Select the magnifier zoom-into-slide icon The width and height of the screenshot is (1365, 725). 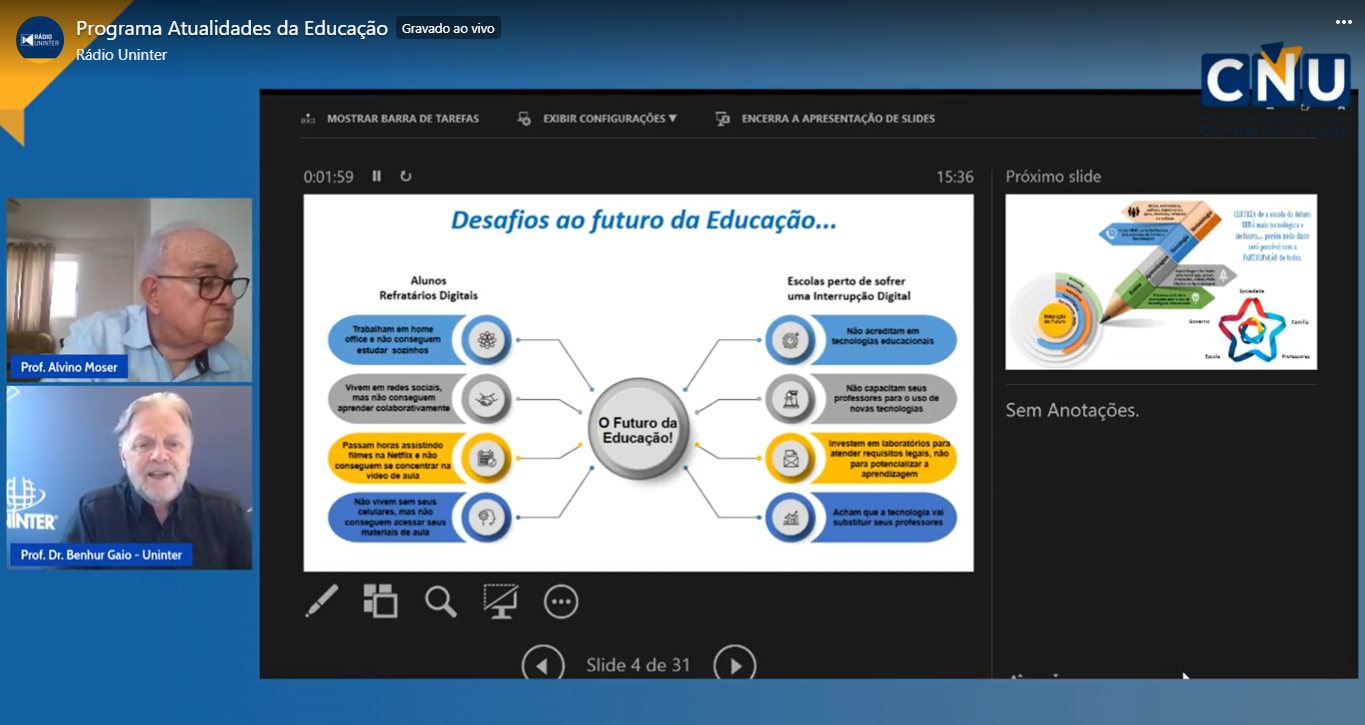tap(440, 601)
